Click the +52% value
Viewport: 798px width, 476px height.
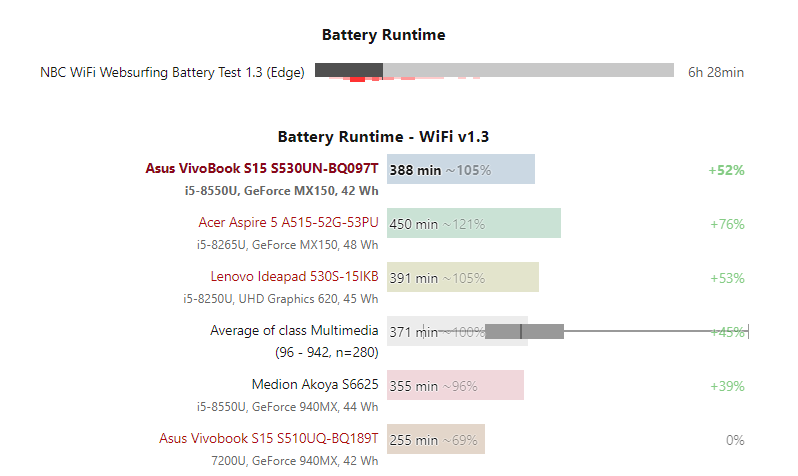tap(726, 170)
